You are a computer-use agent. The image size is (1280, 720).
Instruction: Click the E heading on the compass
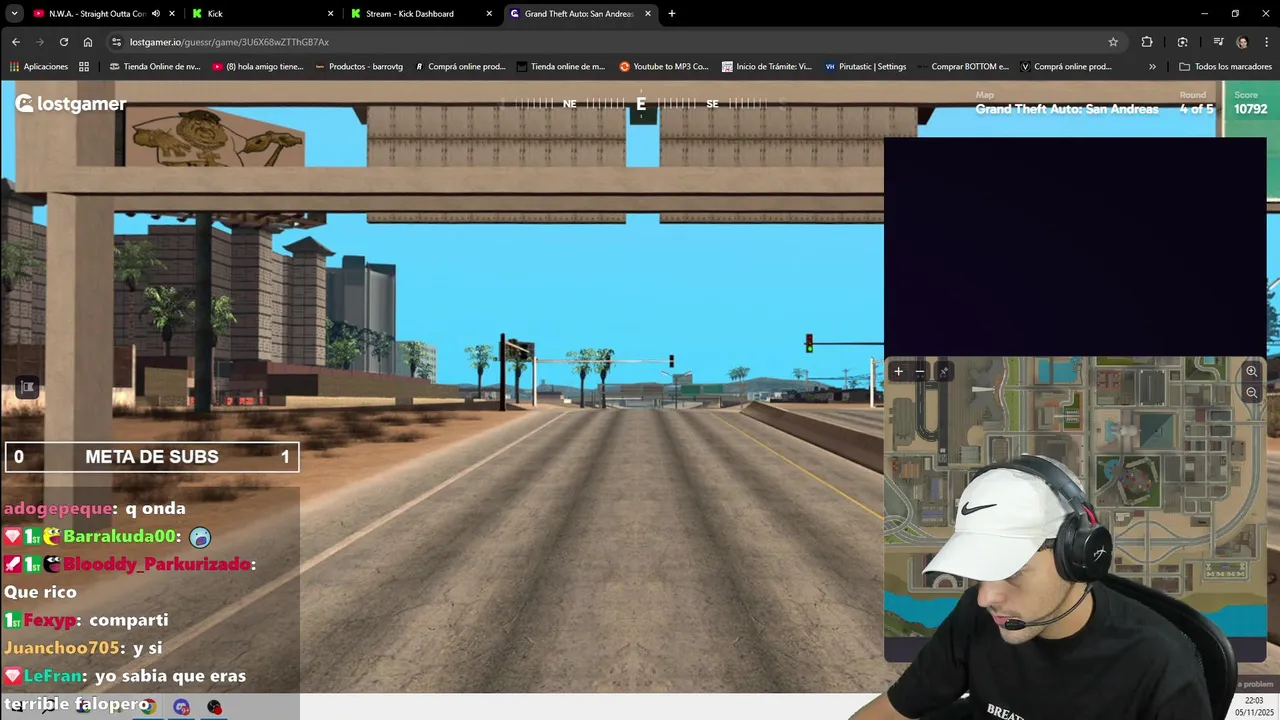tap(641, 104)
